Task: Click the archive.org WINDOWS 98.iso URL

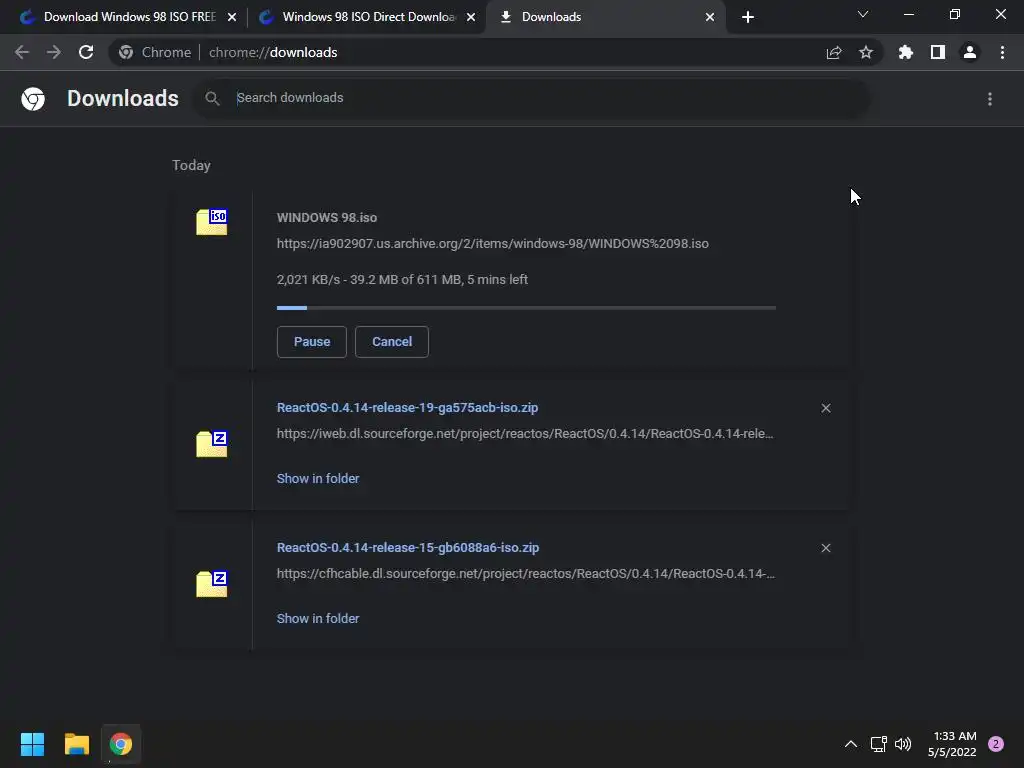Action: [493, 244]
